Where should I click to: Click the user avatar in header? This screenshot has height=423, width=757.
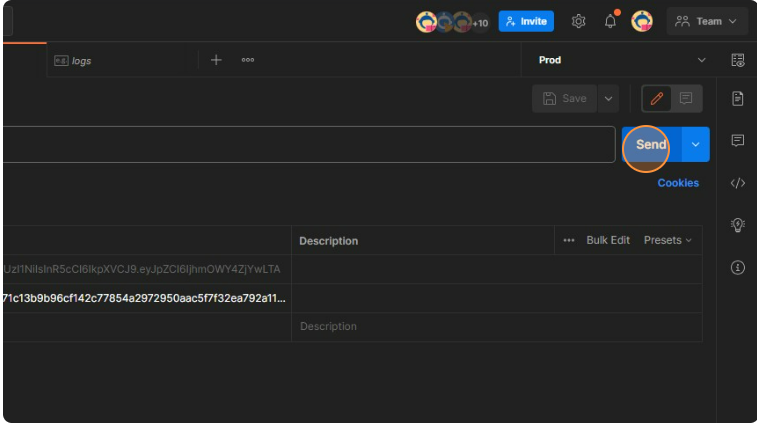click(x=642, y=21)
